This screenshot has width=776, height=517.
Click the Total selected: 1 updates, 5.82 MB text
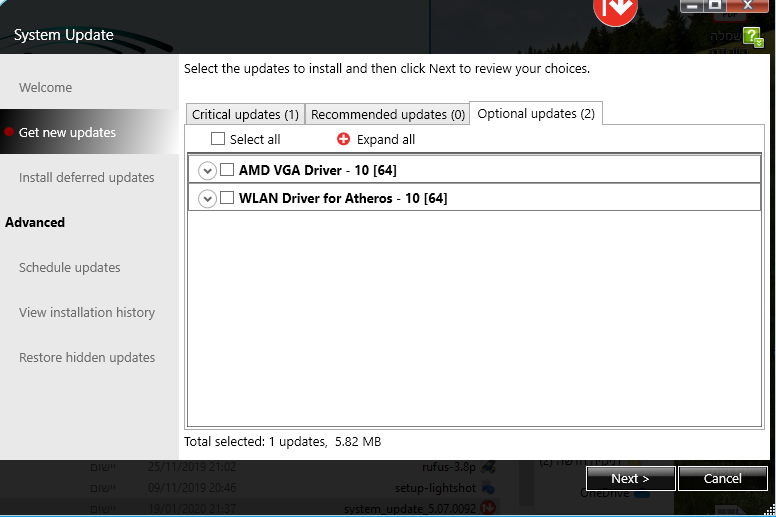pos(283,441)
